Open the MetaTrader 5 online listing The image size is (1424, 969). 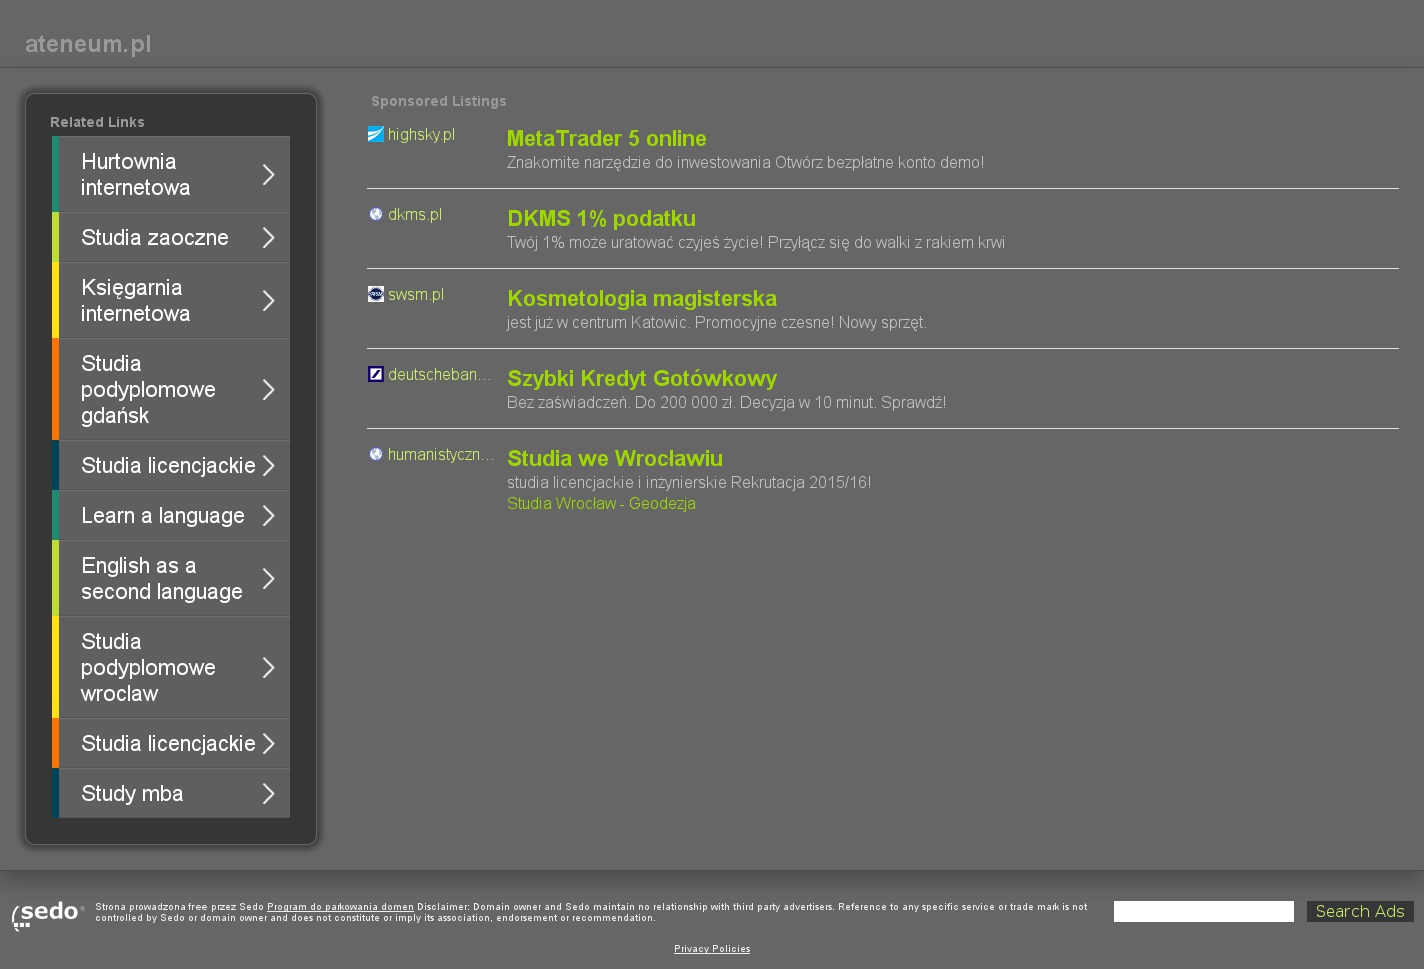pos(606,139)
